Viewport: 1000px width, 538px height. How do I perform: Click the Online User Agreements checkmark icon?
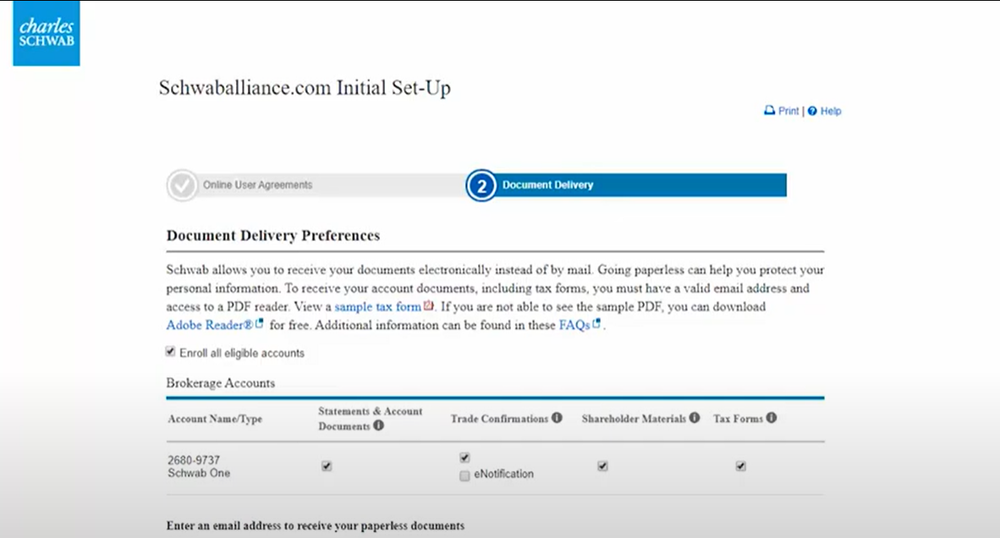(182, 185)
